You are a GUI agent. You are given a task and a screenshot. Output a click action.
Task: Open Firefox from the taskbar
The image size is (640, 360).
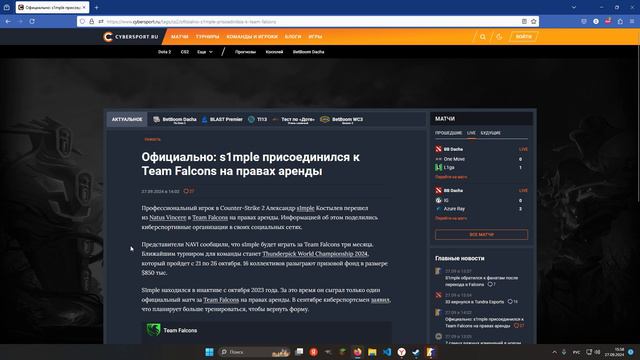(358, 352)
